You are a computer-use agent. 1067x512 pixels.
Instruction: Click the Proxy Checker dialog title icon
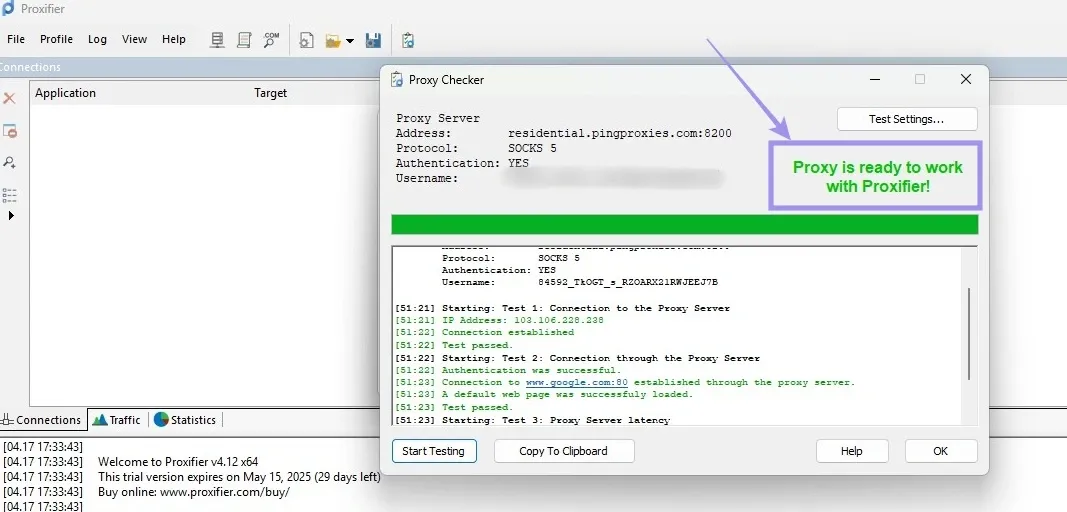pos(397,80)
